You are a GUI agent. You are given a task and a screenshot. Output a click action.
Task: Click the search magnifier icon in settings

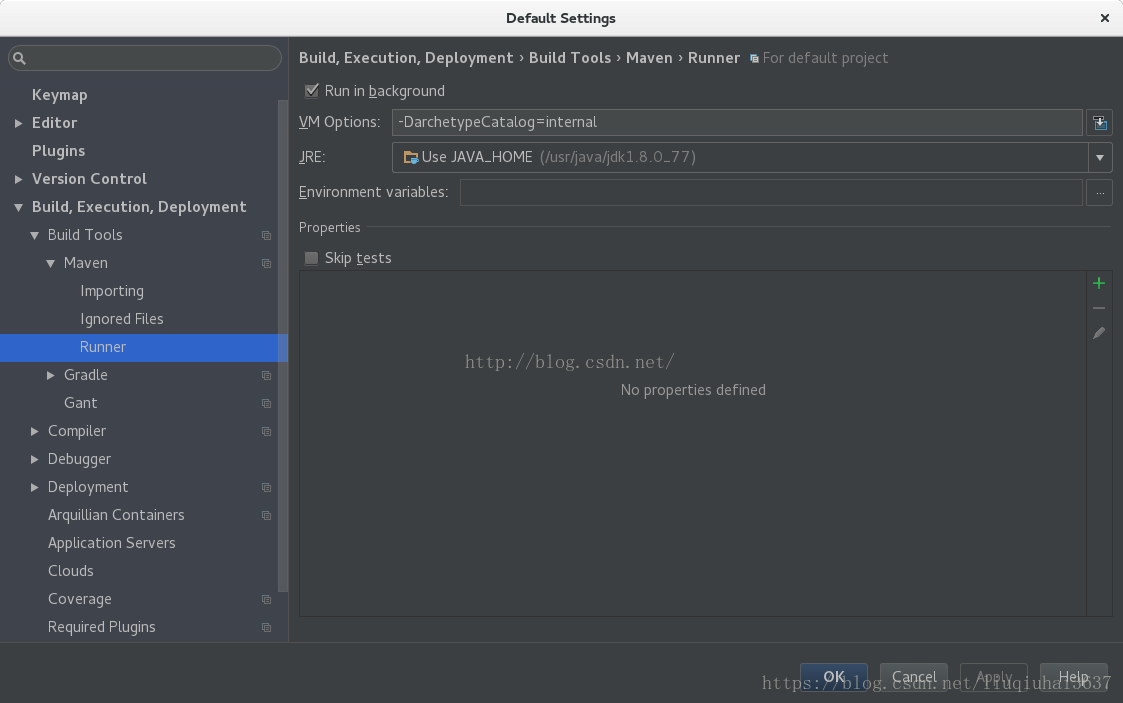(x=19, y=58)
